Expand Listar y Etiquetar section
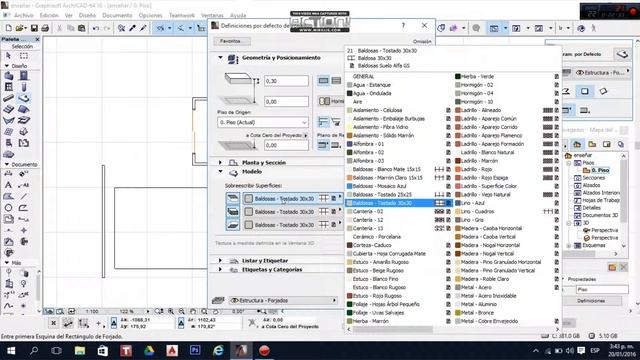 [220, 260]
